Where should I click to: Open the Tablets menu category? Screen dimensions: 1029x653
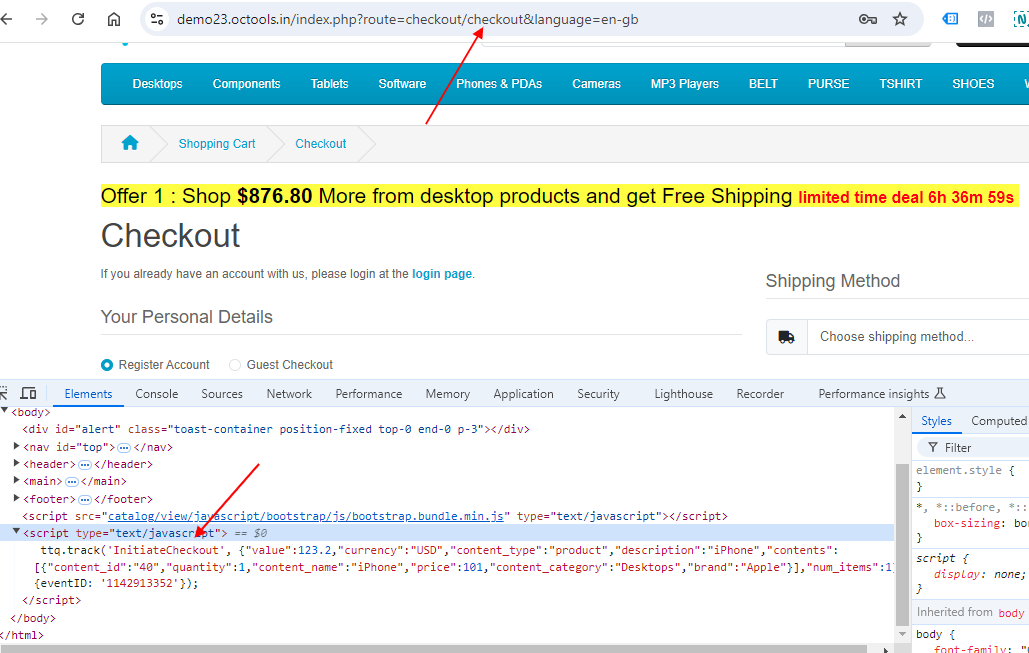329,84
